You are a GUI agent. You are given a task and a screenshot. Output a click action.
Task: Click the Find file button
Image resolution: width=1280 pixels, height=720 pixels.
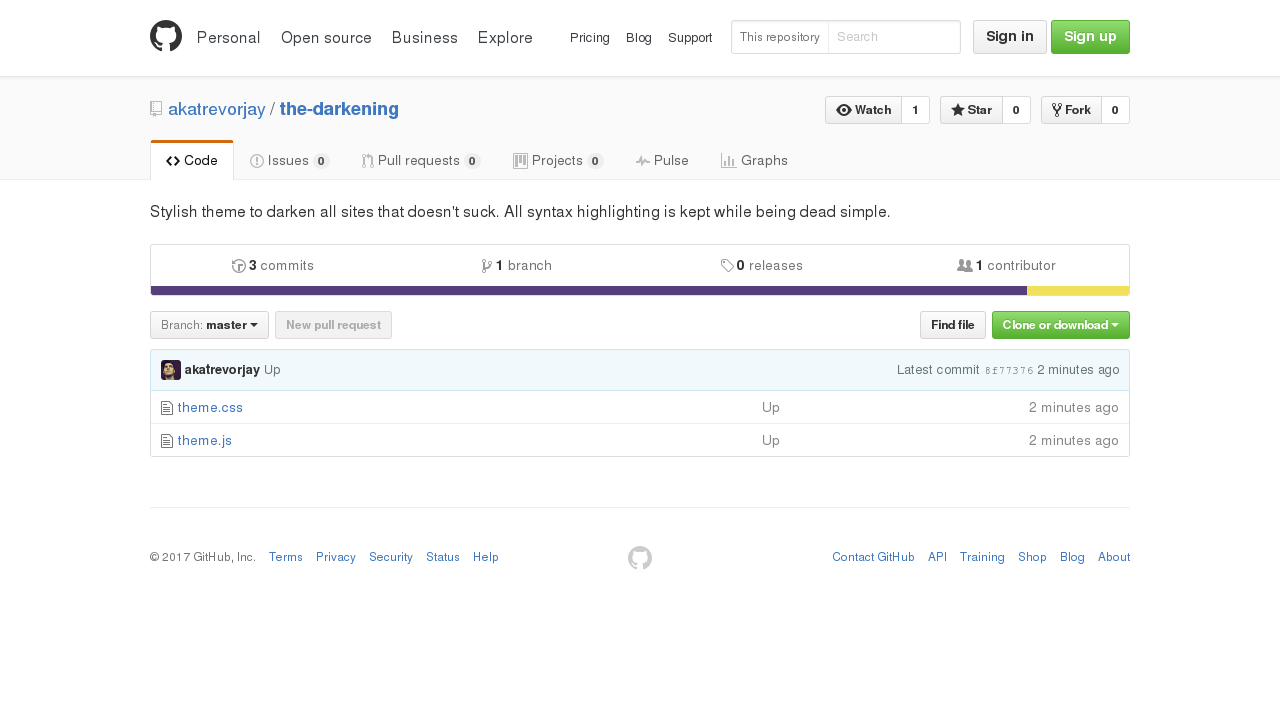tap(953, 325)
